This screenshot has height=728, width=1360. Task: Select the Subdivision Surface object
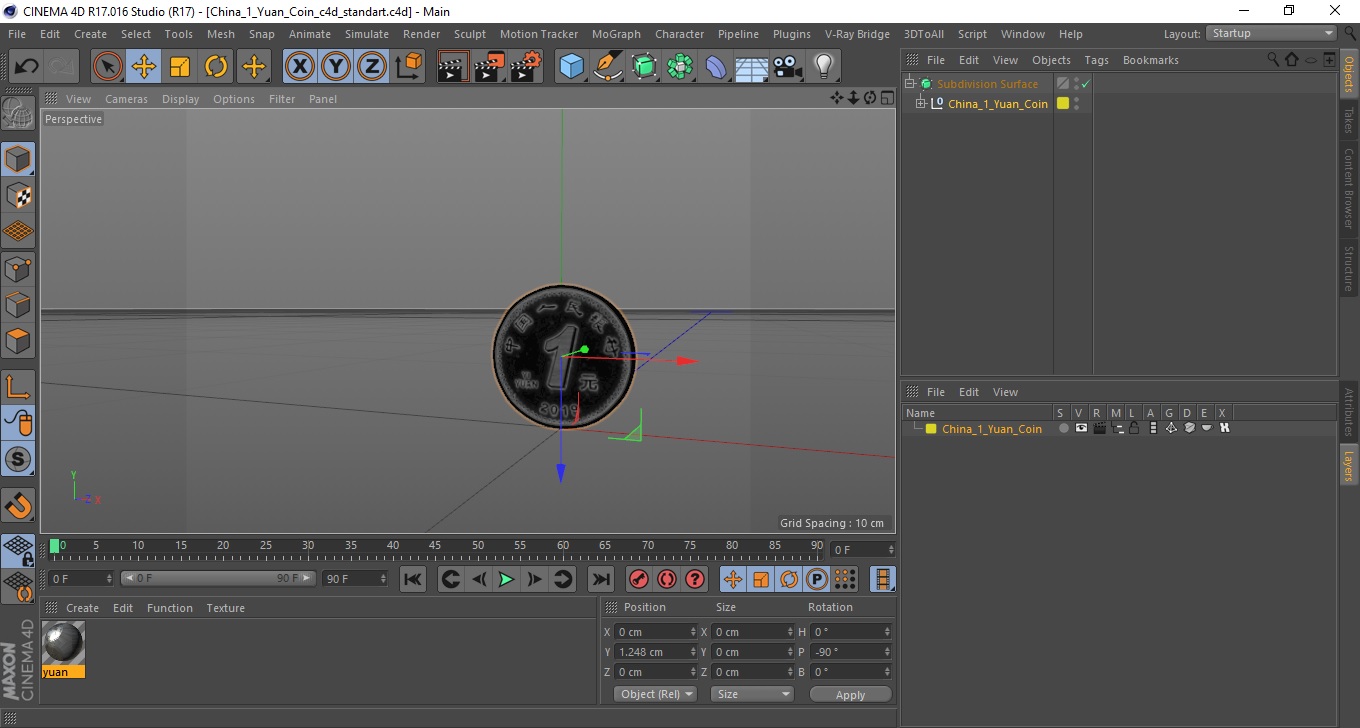coord(986,84)
